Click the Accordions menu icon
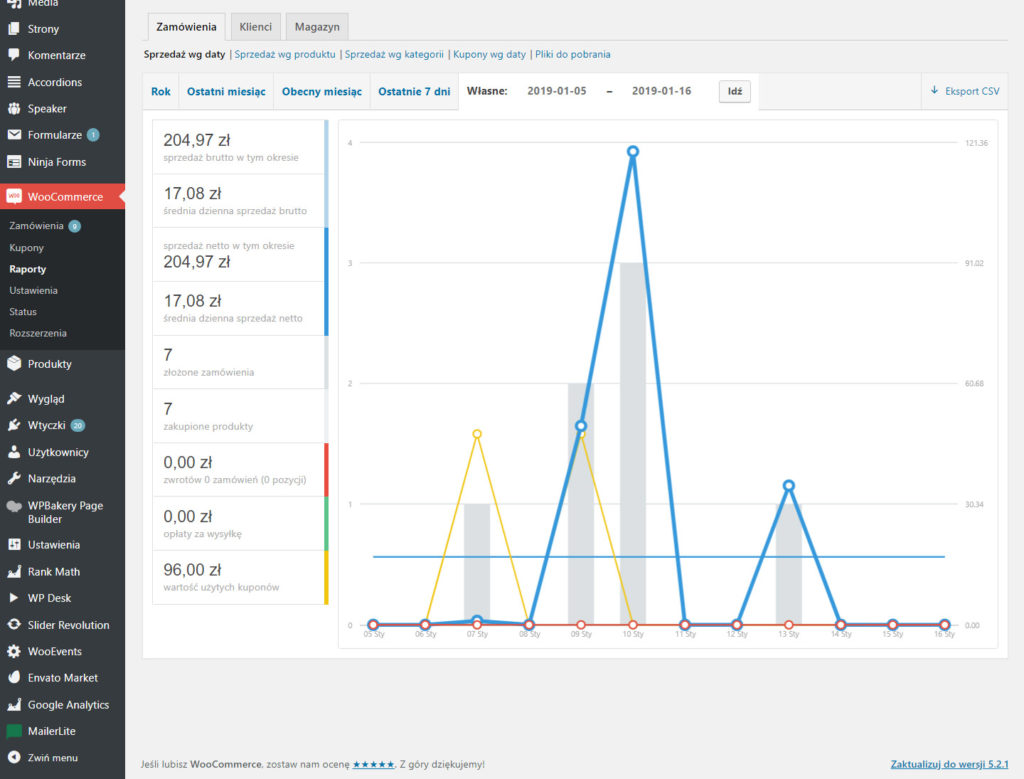Screen dimensions: 1024x779 coord(14,82)
